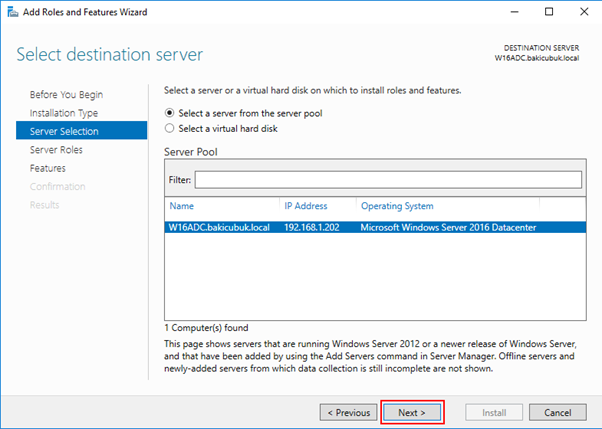Sort server pool by Name column
Screen dimensions: 602x429
click(182, 206)
